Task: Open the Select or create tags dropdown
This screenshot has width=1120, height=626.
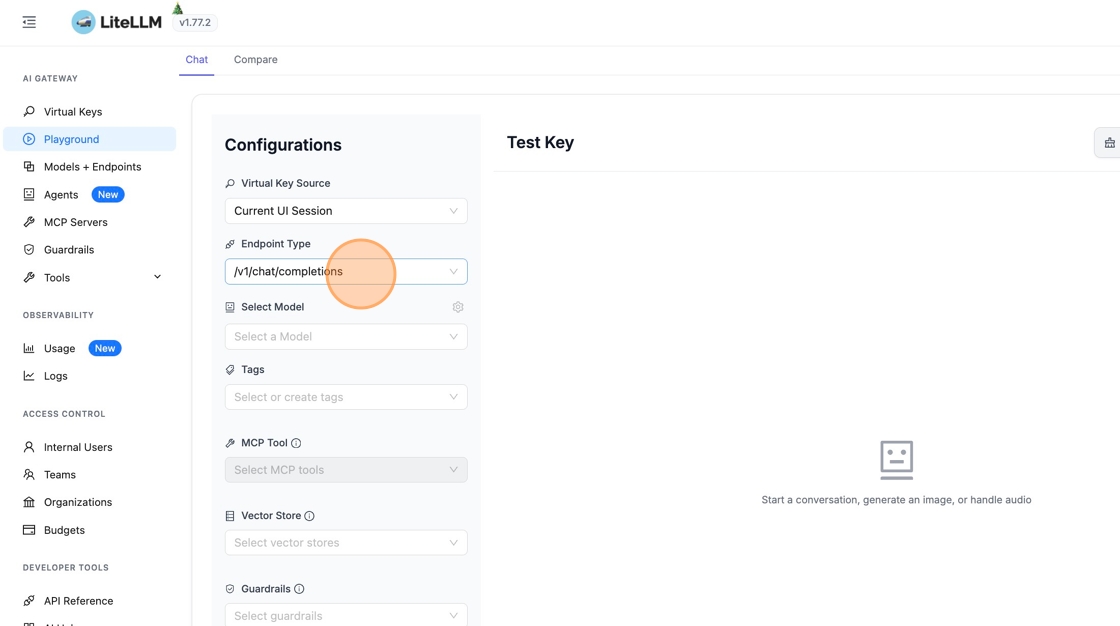Action: (x=346, y=397)
